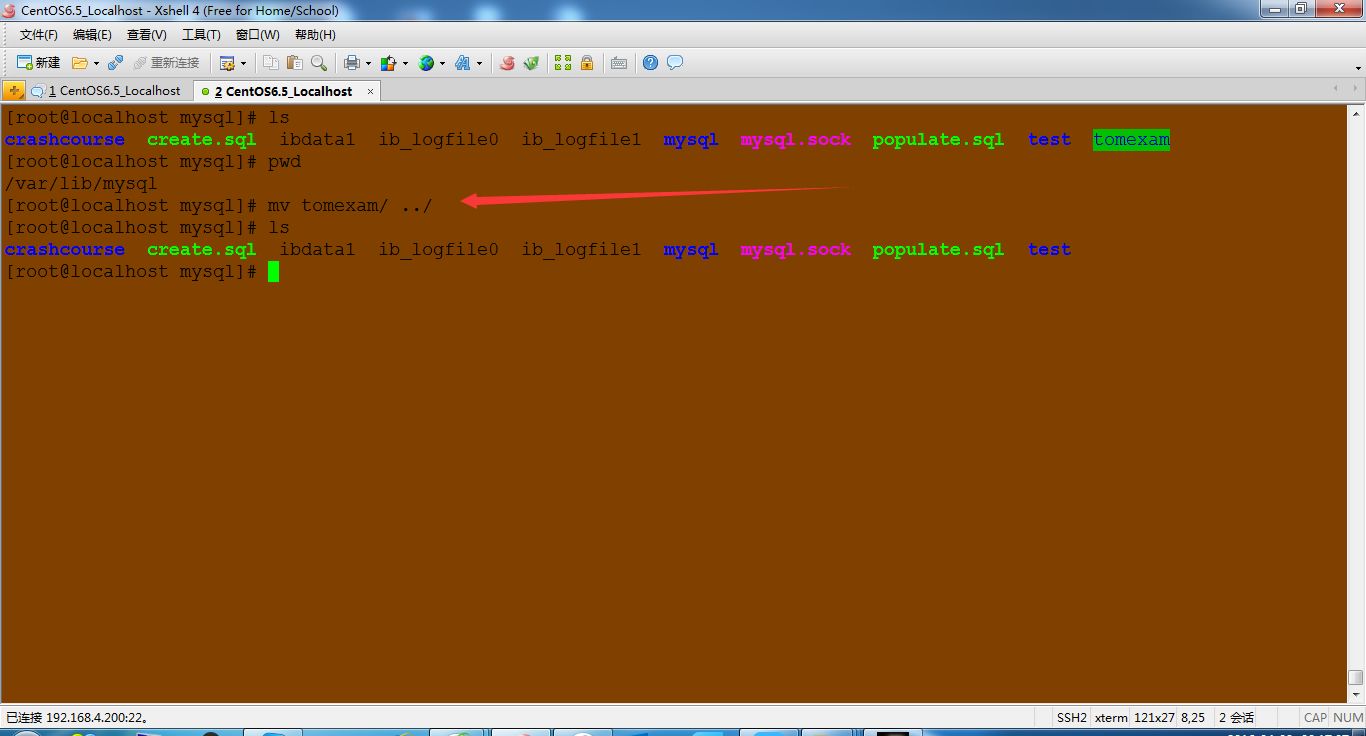The height and width of the screenshot is (736, 1366).
Task: Expand the open-session folder dropdown arrow
Action: tap(96, 63)
